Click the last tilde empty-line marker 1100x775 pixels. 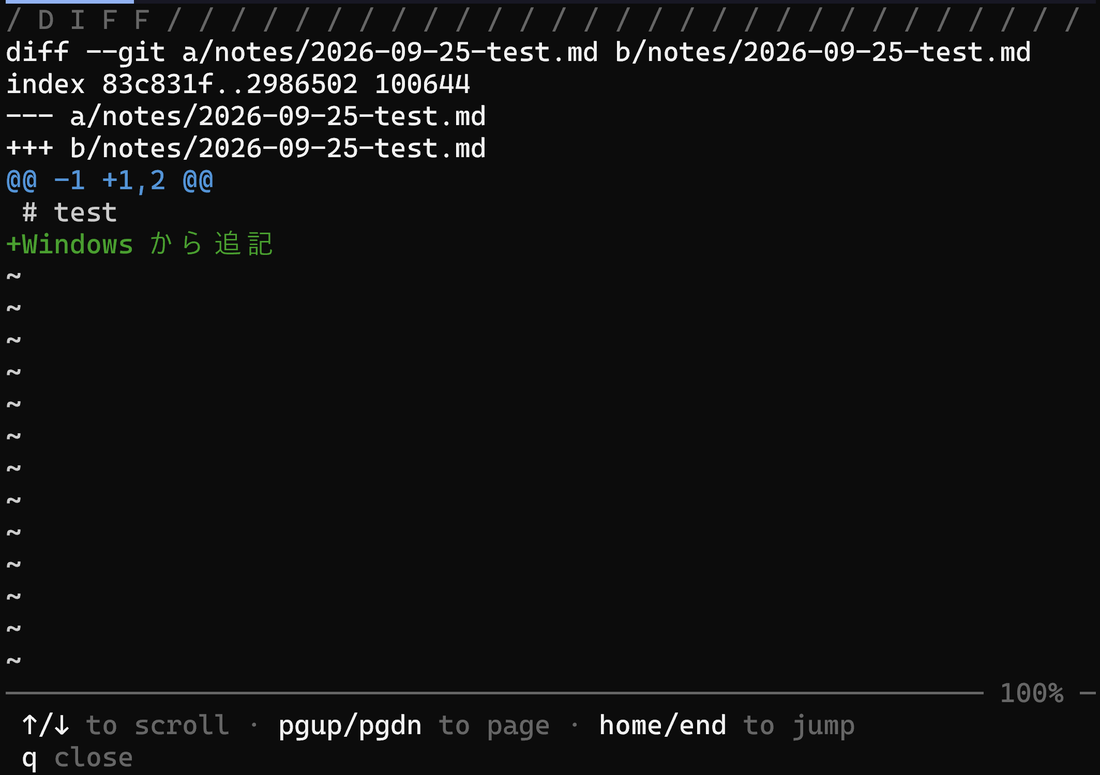pyautogui.click(x=13, y=661)
